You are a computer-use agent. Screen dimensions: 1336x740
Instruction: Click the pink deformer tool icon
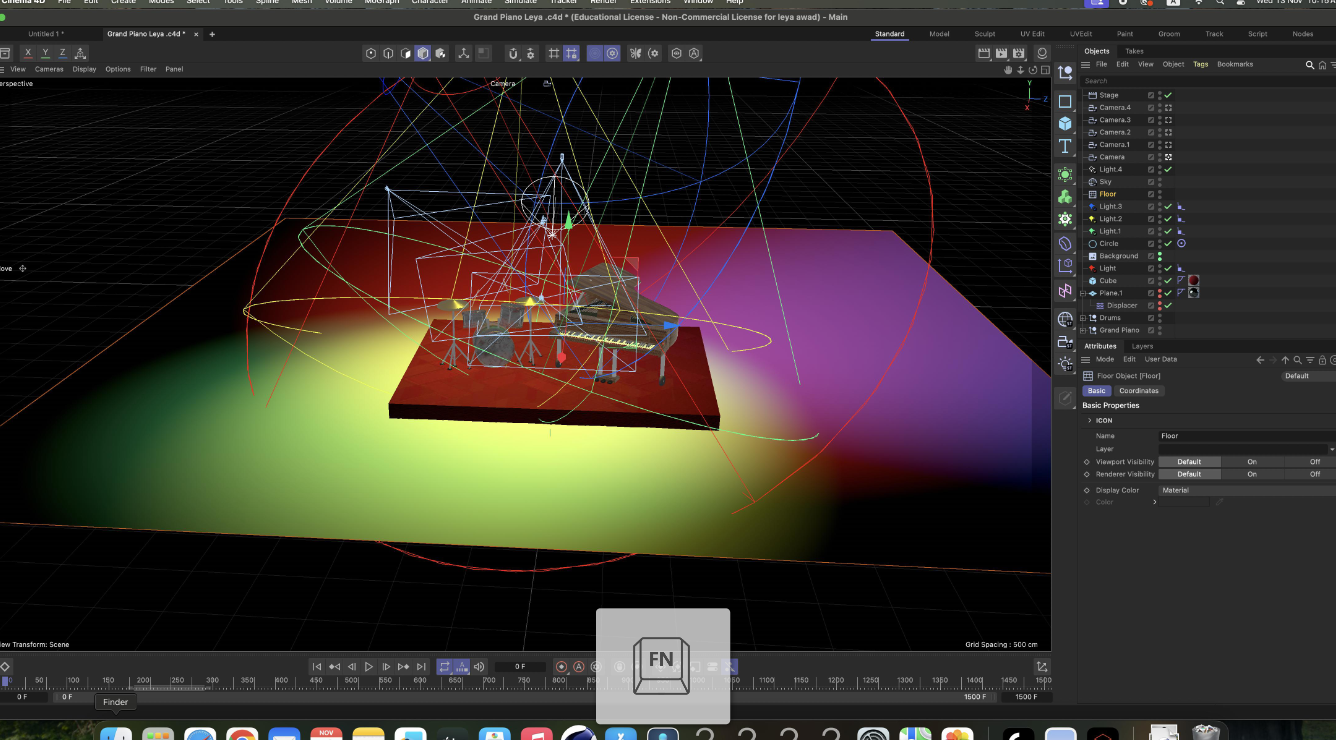pyautogui.click(x=1065, y=291)
